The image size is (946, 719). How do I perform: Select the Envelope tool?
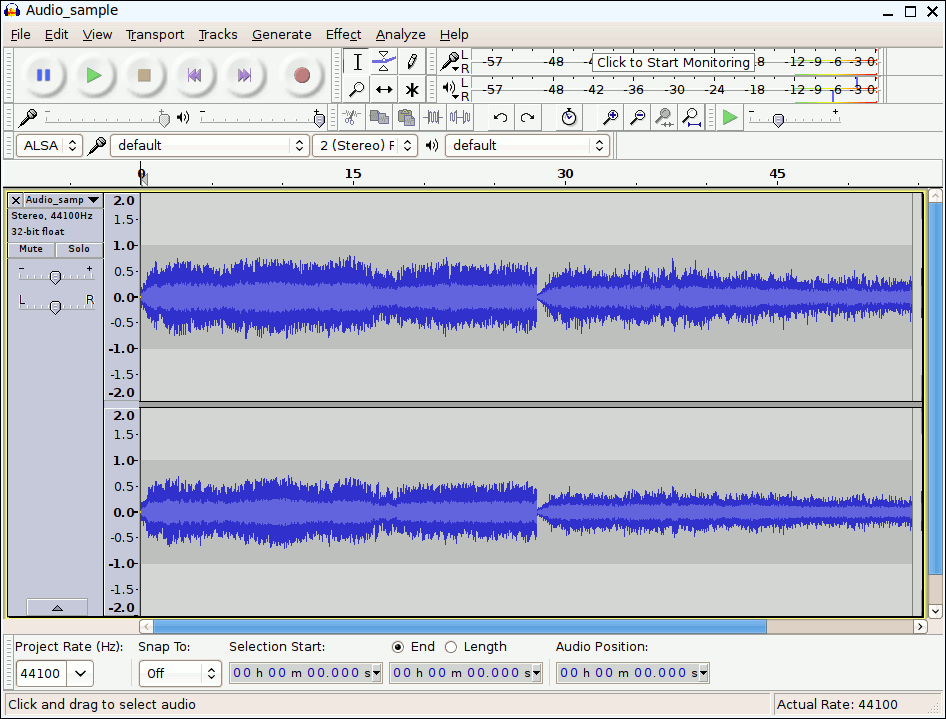pyautogui.click(x=384, y=62)
